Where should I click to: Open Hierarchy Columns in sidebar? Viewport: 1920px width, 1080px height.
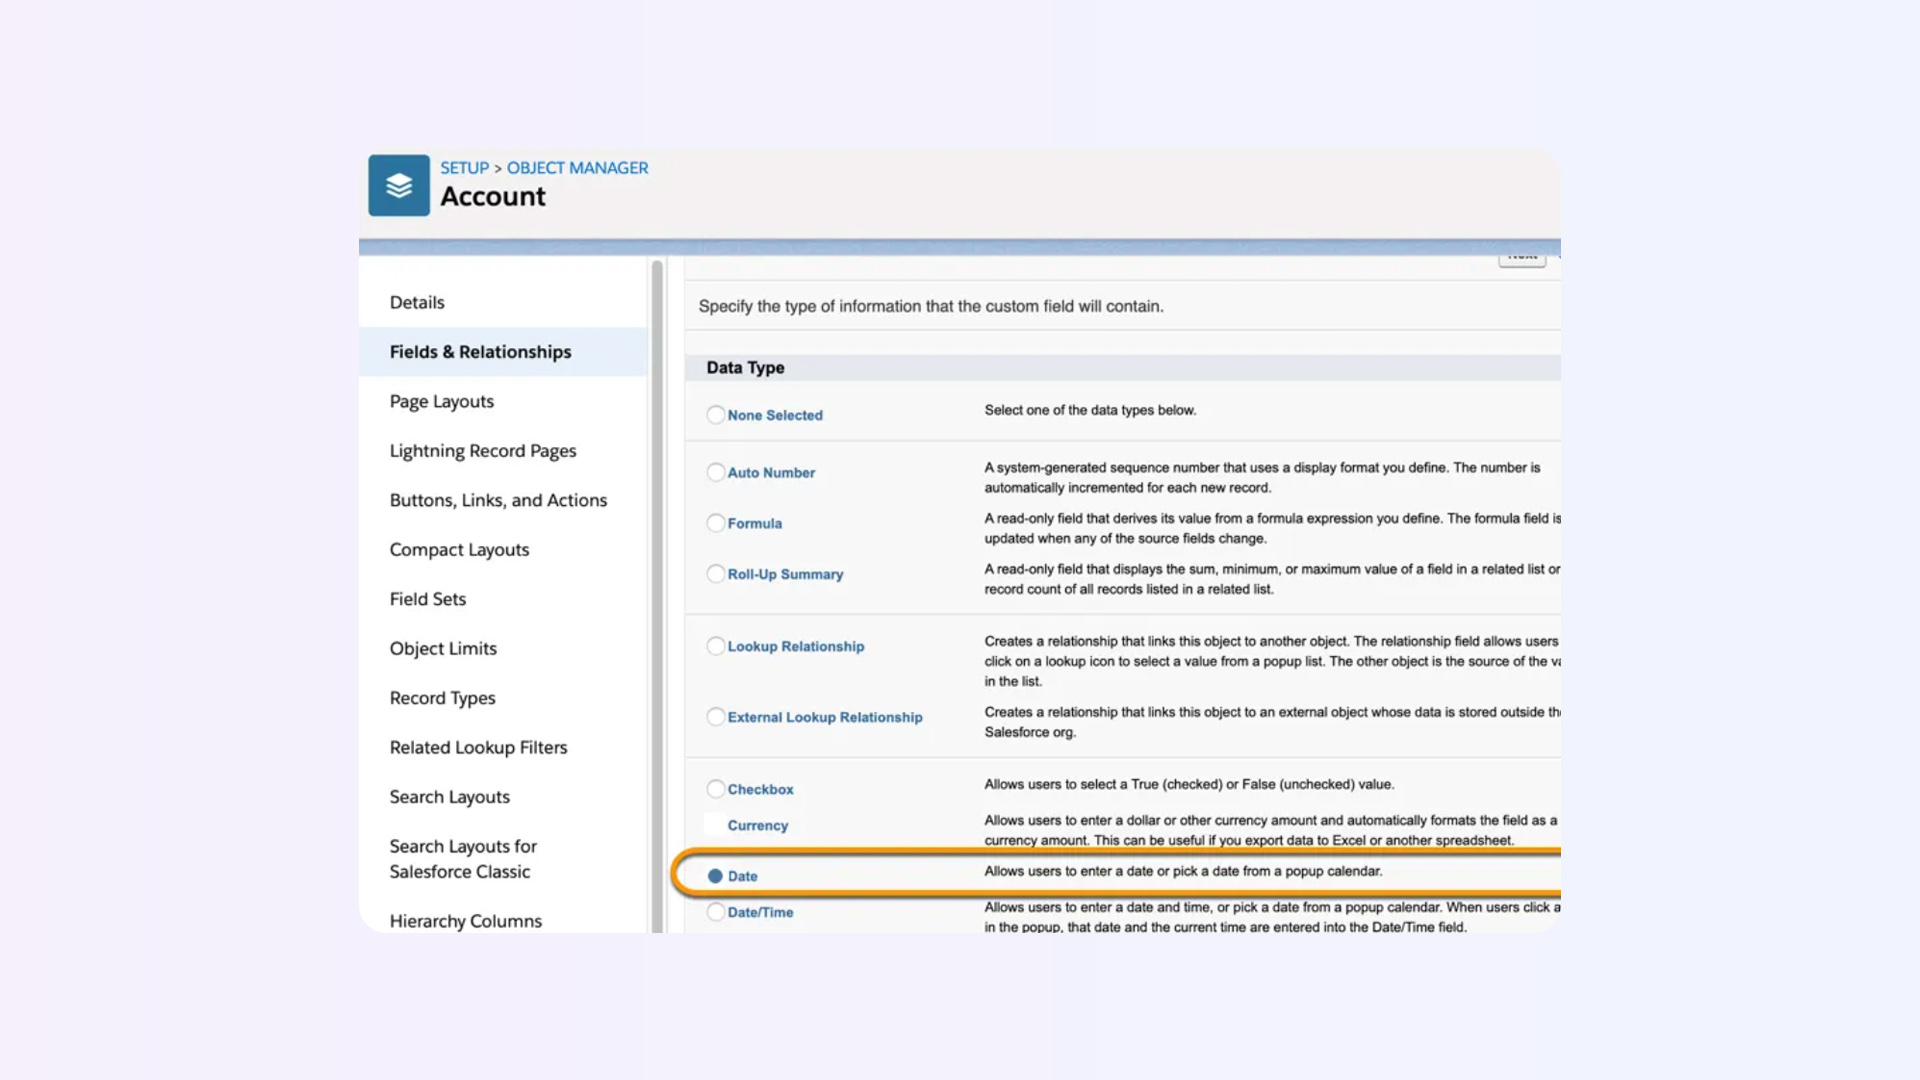point(466,921)
